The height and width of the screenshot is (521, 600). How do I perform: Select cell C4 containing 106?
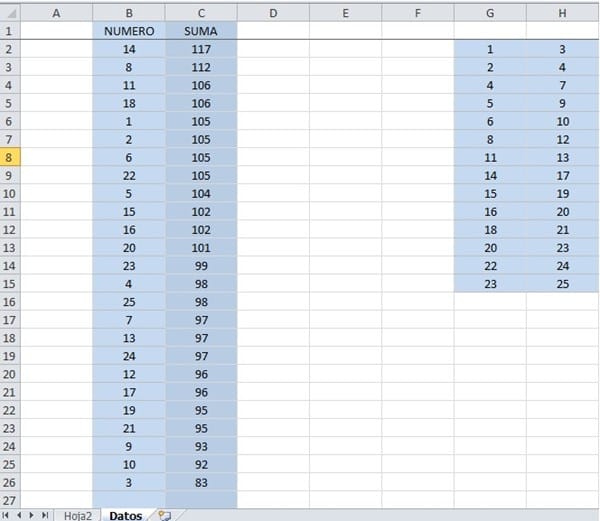click(x=201, y=85)
